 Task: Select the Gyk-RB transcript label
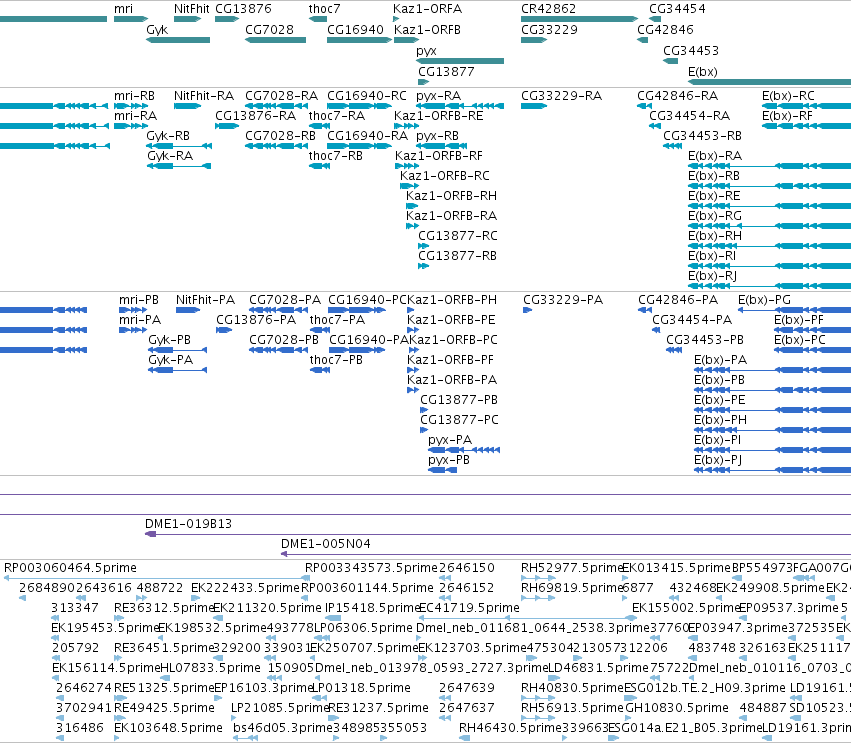pyautogui.click(x=169, y=136)
